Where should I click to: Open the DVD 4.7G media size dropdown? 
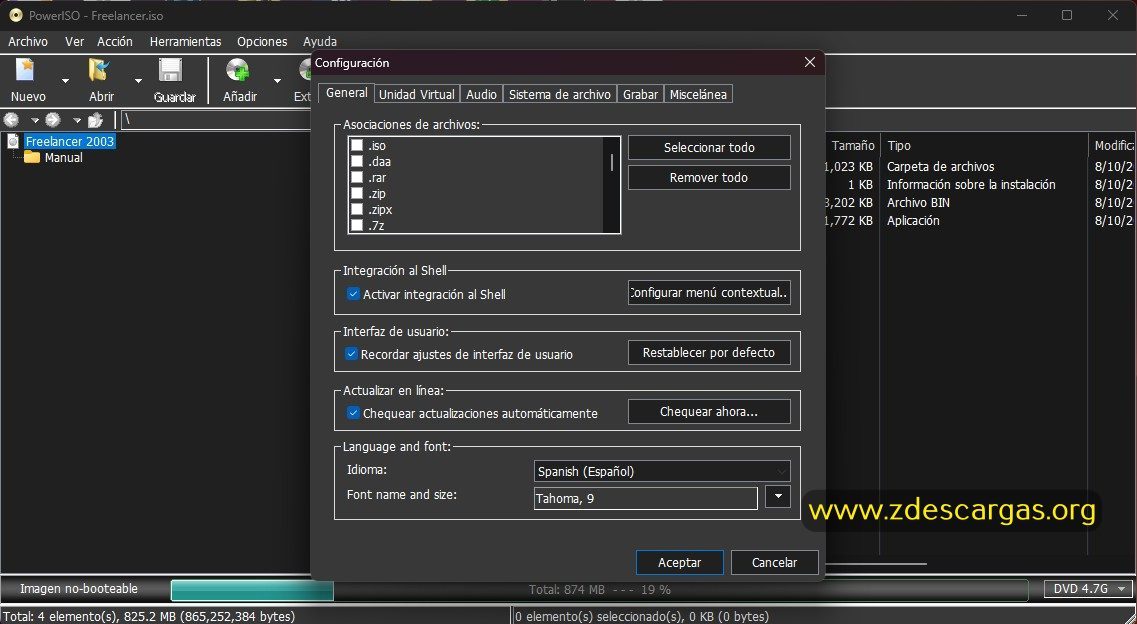(1088, 588)
